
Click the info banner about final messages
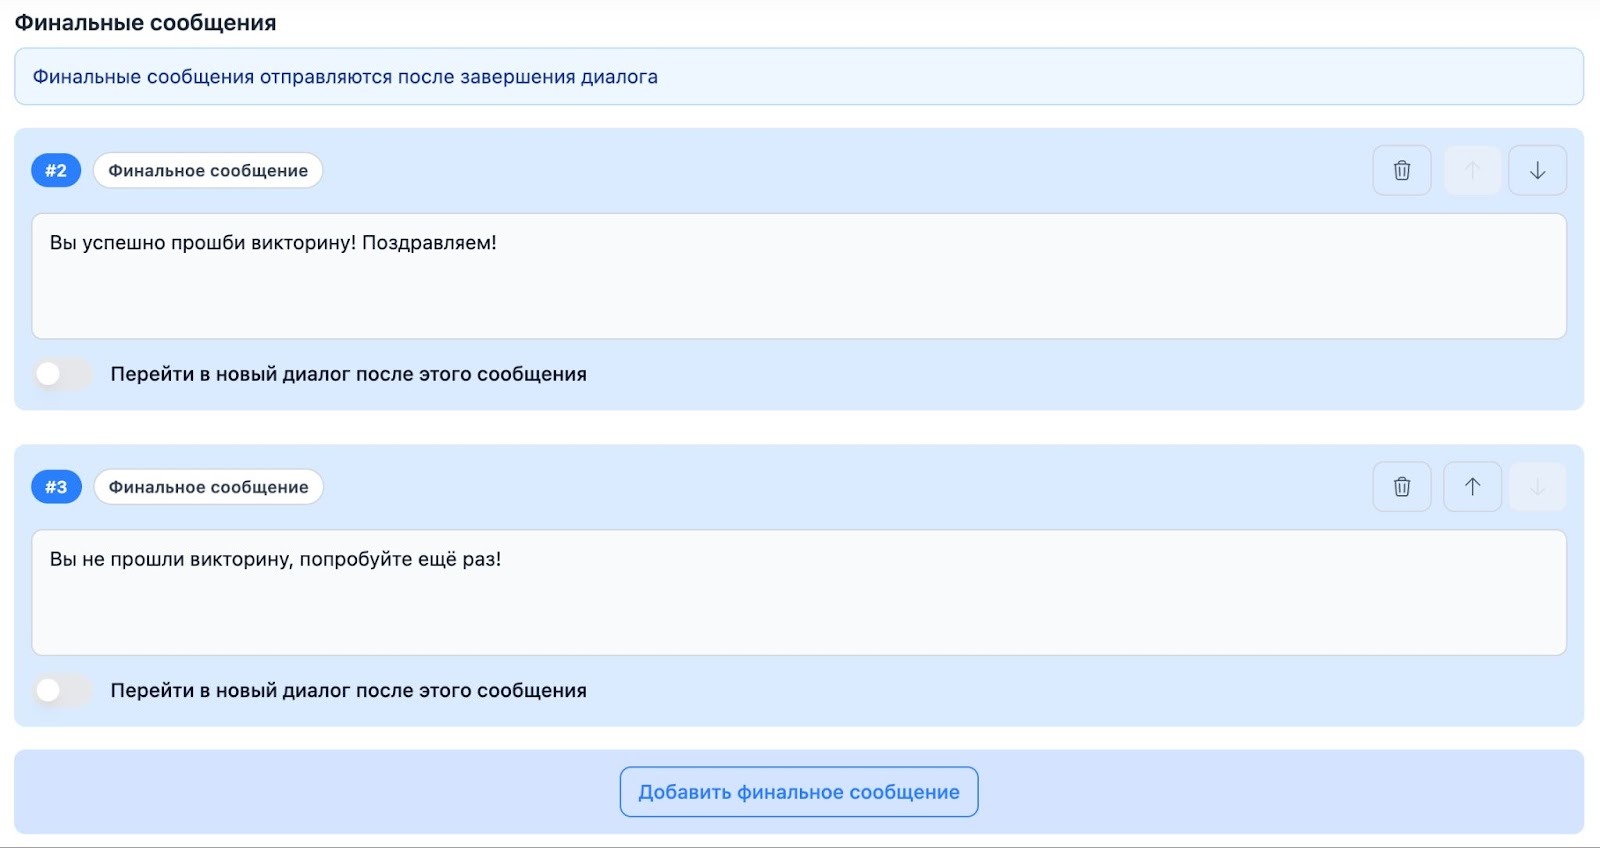pos(798,77)
